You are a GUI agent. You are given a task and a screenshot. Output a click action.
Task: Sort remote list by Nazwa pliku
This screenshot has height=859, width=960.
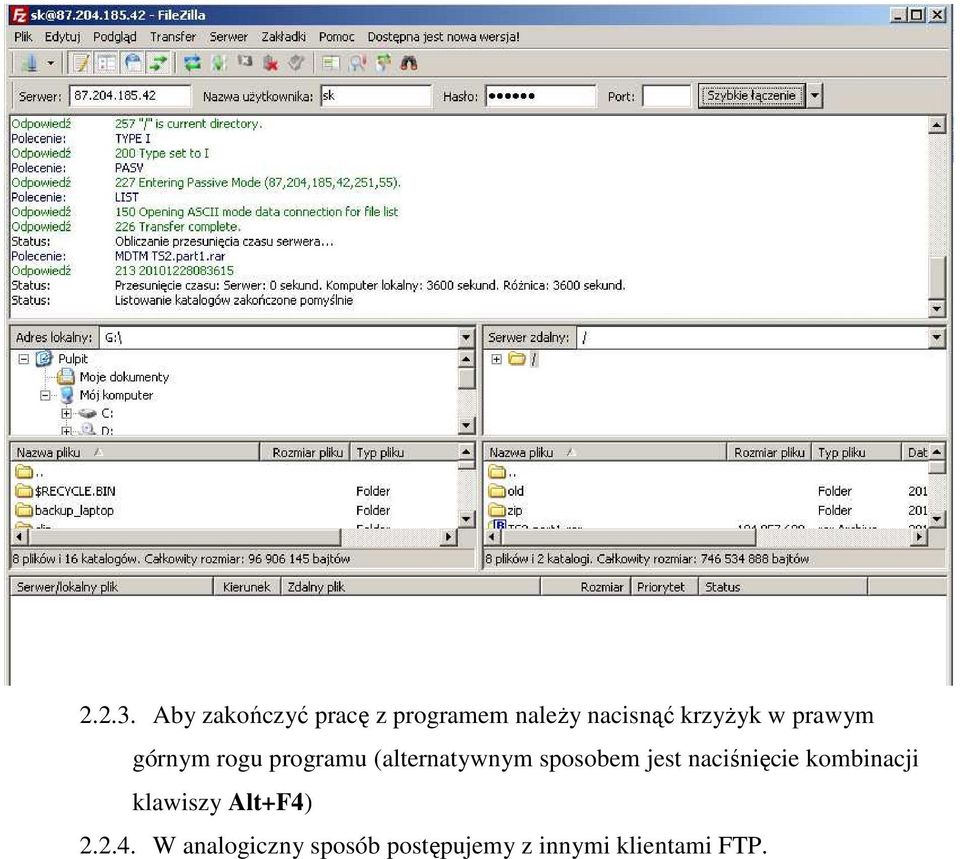tap(605, 452)
